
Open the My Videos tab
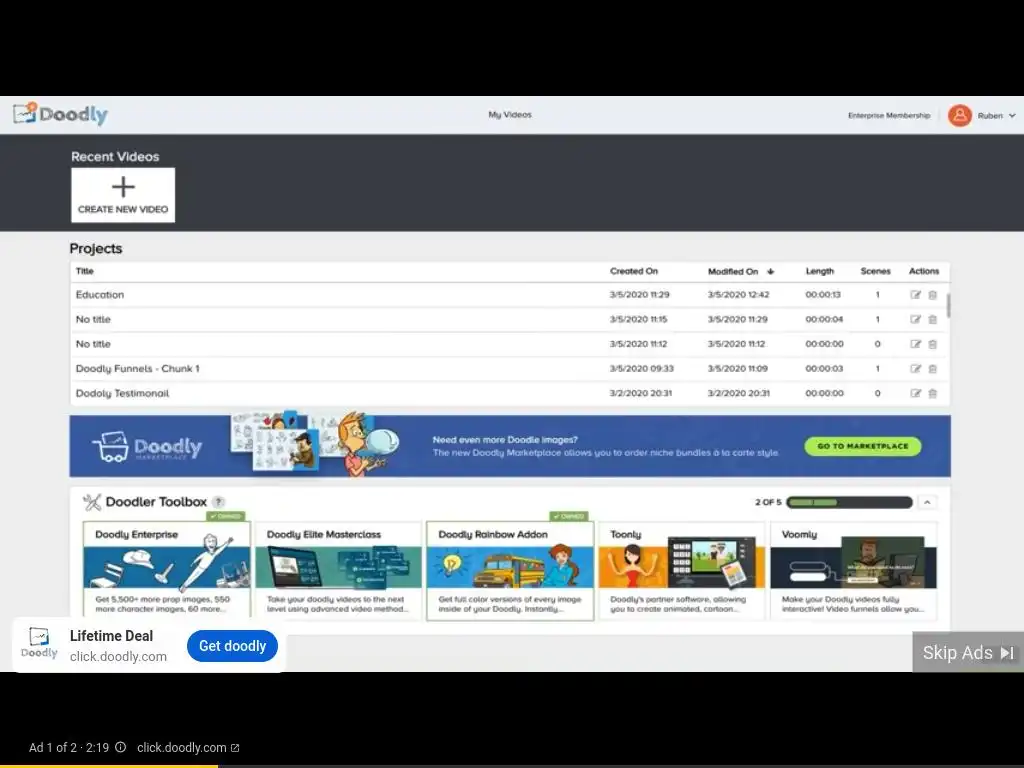click(510, 115)
